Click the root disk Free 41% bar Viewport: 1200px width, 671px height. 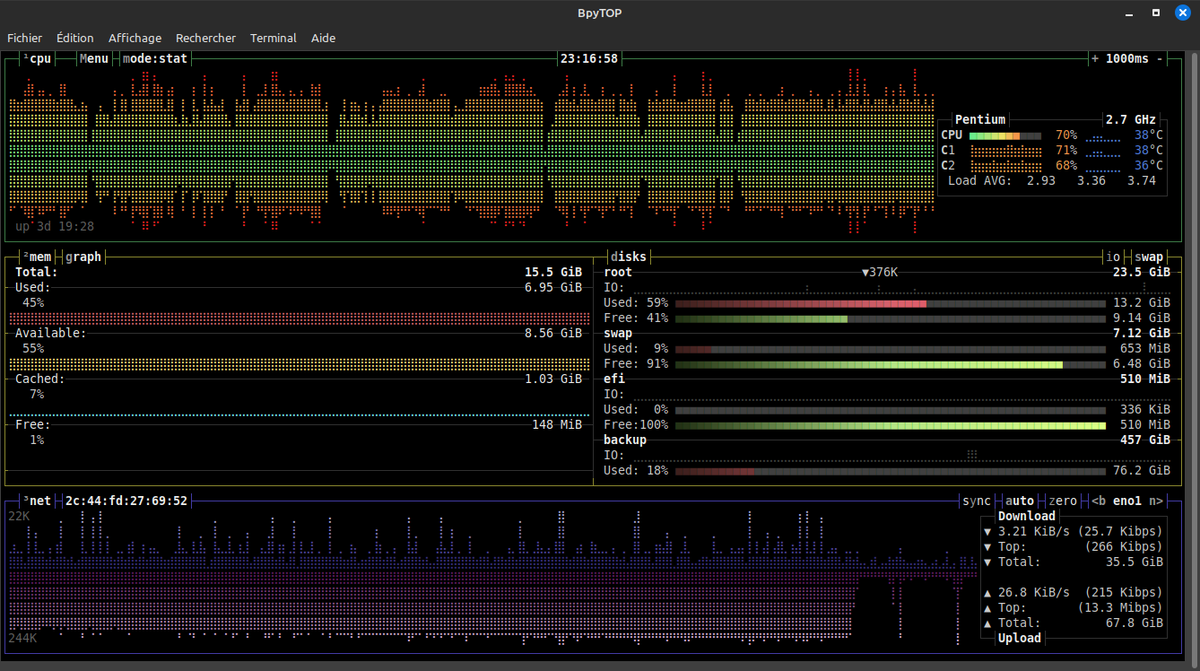890,318
